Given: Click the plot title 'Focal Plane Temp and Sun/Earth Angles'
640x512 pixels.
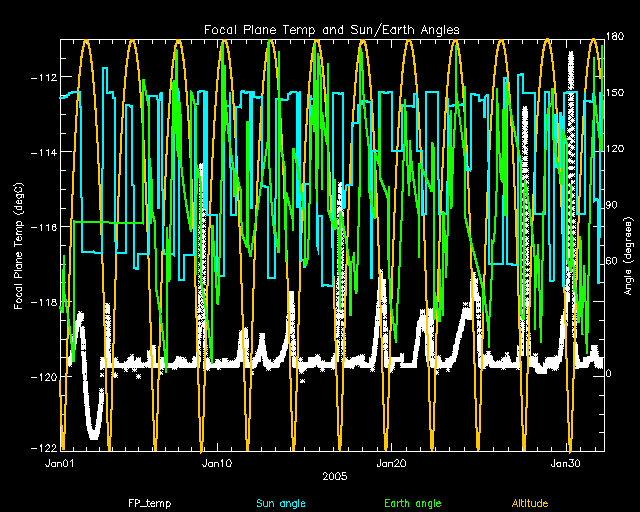Looking at the screenshot, I should 332,30.
